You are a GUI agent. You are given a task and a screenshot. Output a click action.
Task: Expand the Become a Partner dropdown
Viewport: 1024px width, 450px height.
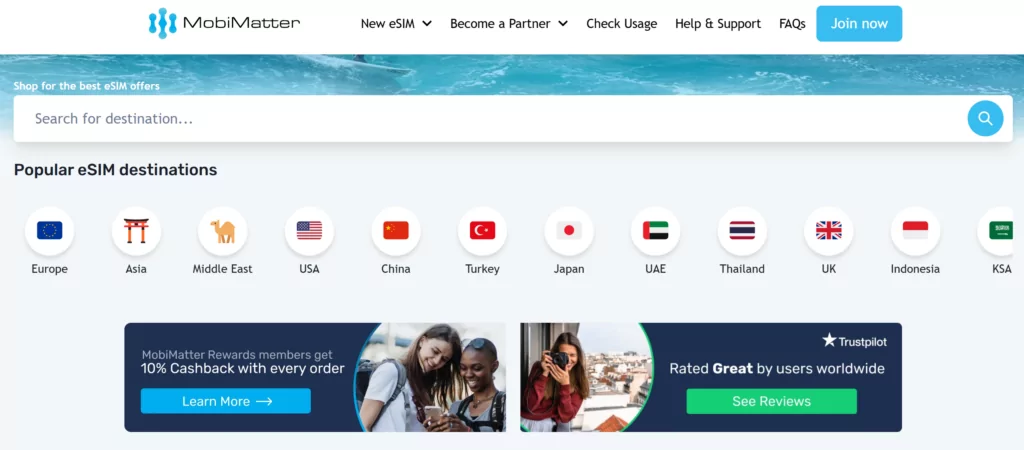tap(509, 24)
